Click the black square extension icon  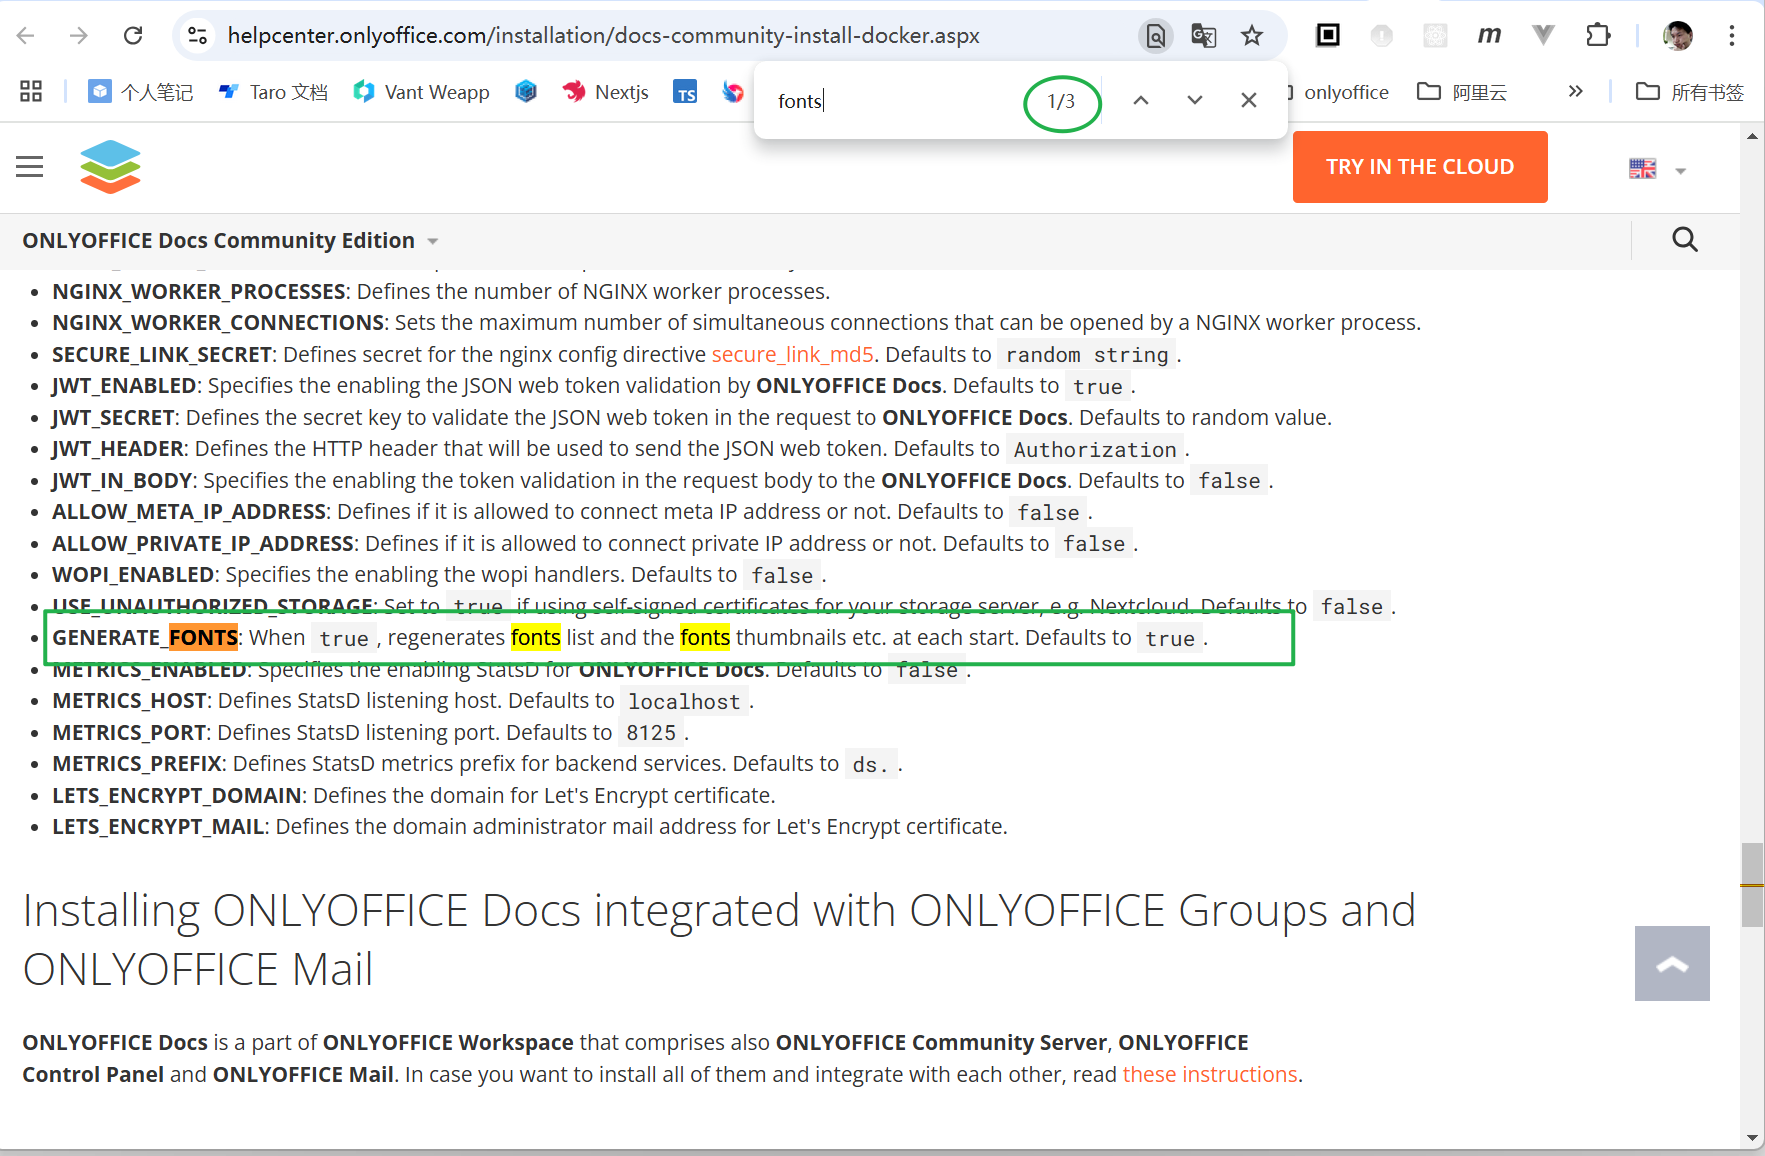coord(1328,36)
